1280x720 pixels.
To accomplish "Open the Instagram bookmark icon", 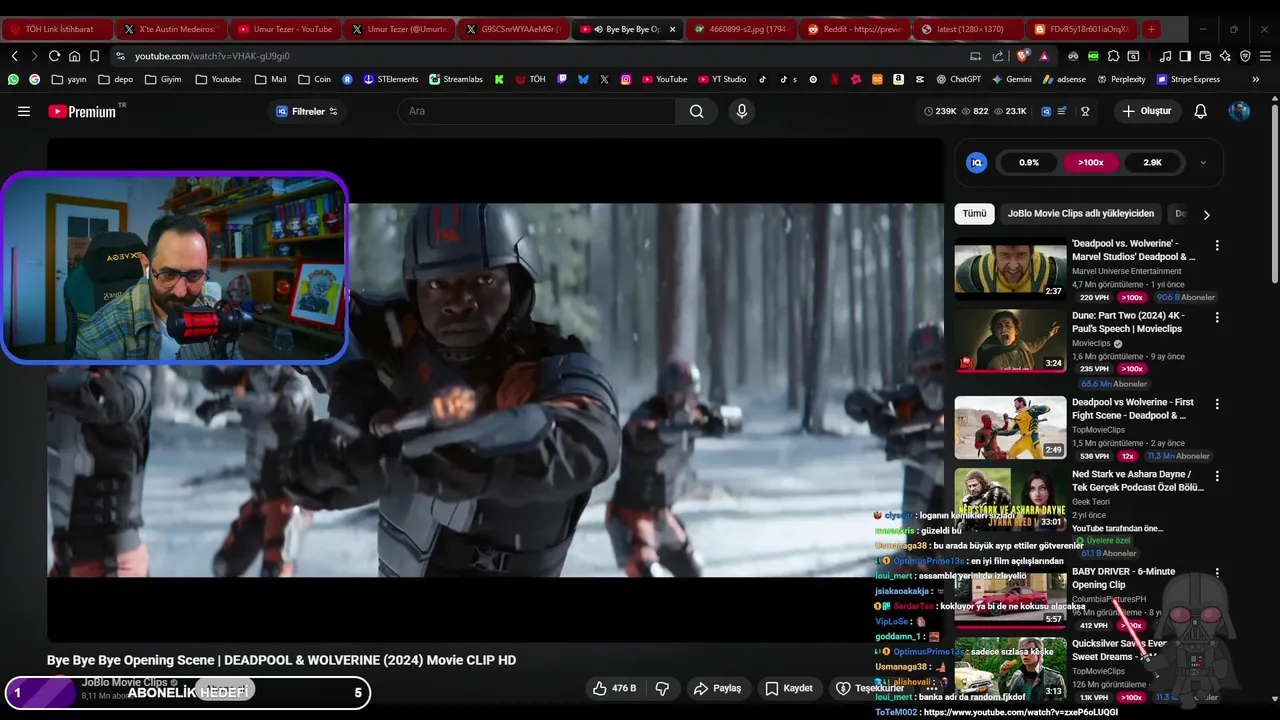I will point(626,79).
